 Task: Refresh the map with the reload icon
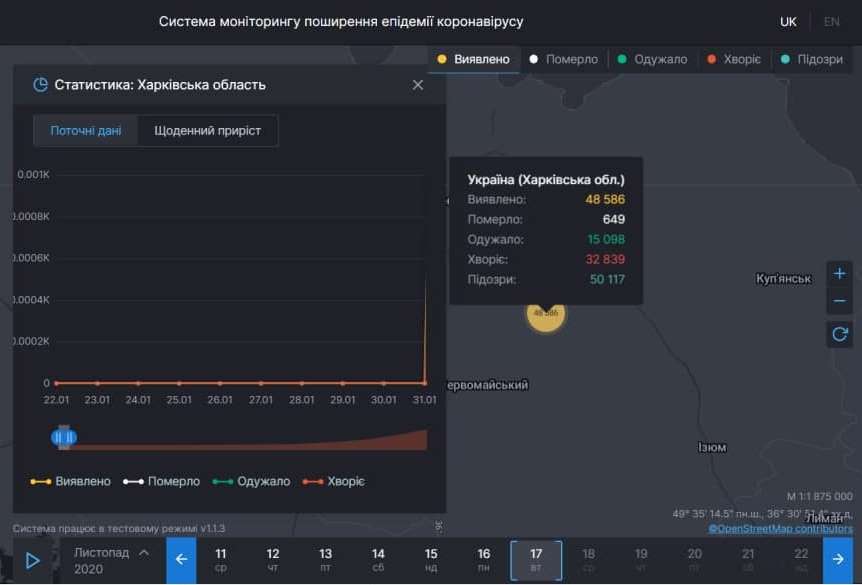coord(839,333)
